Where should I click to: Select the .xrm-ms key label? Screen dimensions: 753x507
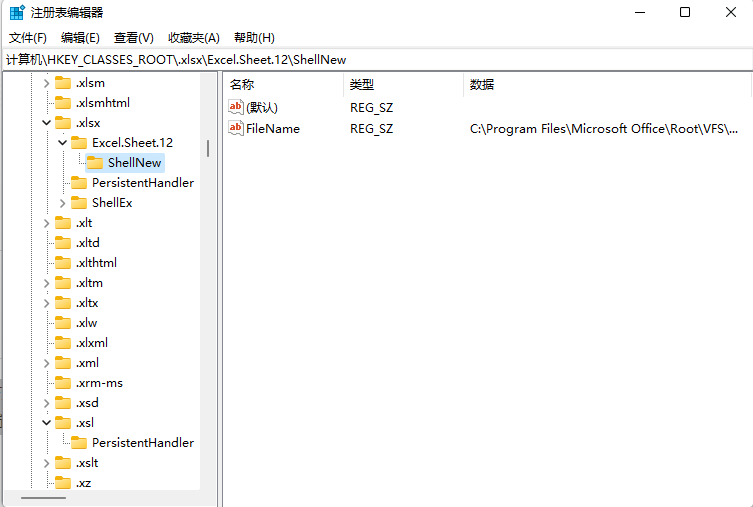(x=99, y=383)
